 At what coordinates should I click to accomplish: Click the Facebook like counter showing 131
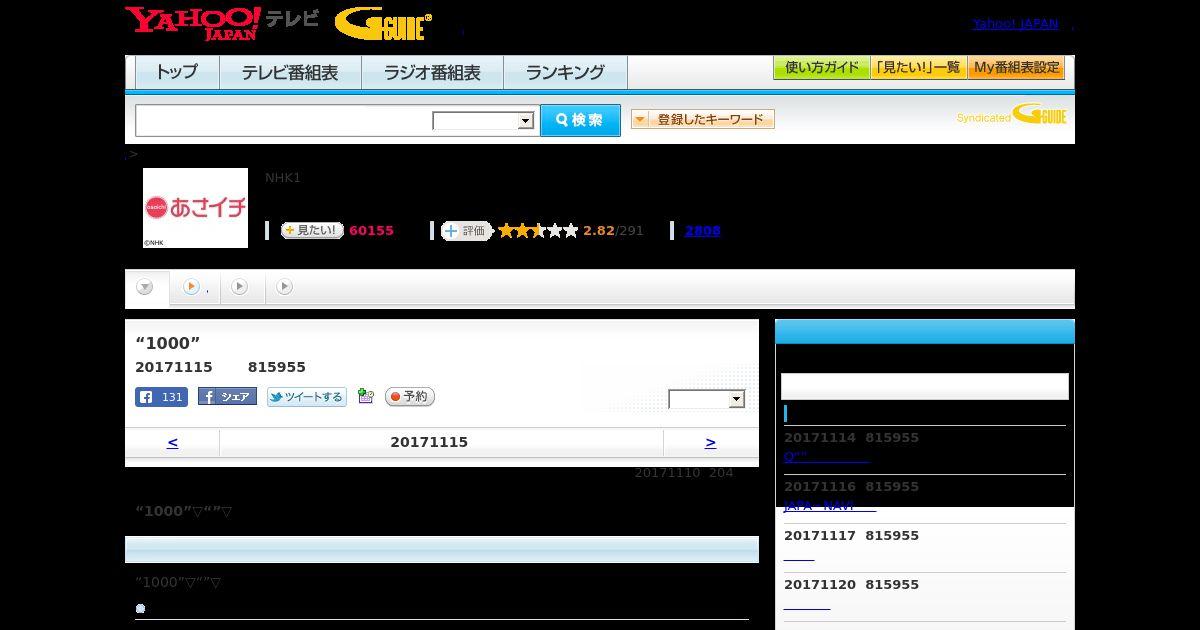[161, 397]
